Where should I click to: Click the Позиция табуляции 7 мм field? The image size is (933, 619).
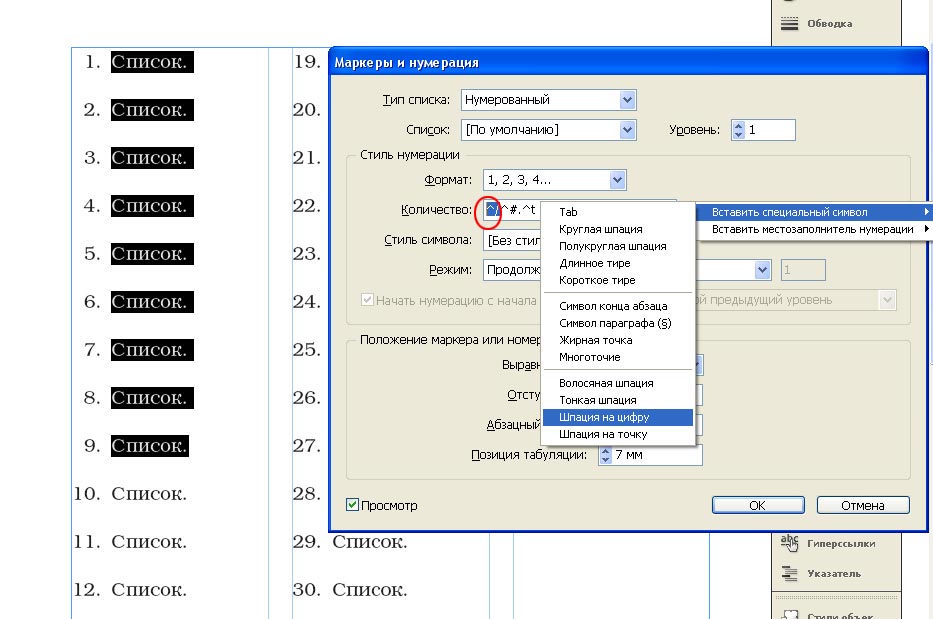click(656, 455)
